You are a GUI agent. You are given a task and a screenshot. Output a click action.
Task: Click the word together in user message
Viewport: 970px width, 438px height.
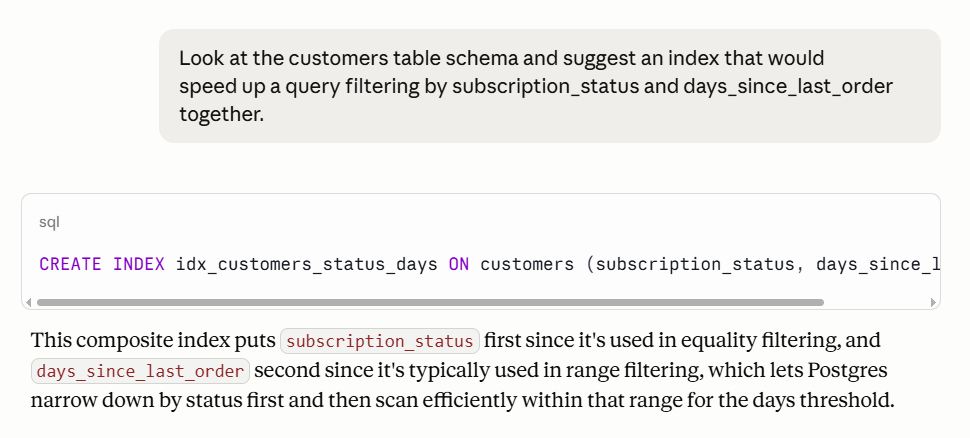(221, 114)
